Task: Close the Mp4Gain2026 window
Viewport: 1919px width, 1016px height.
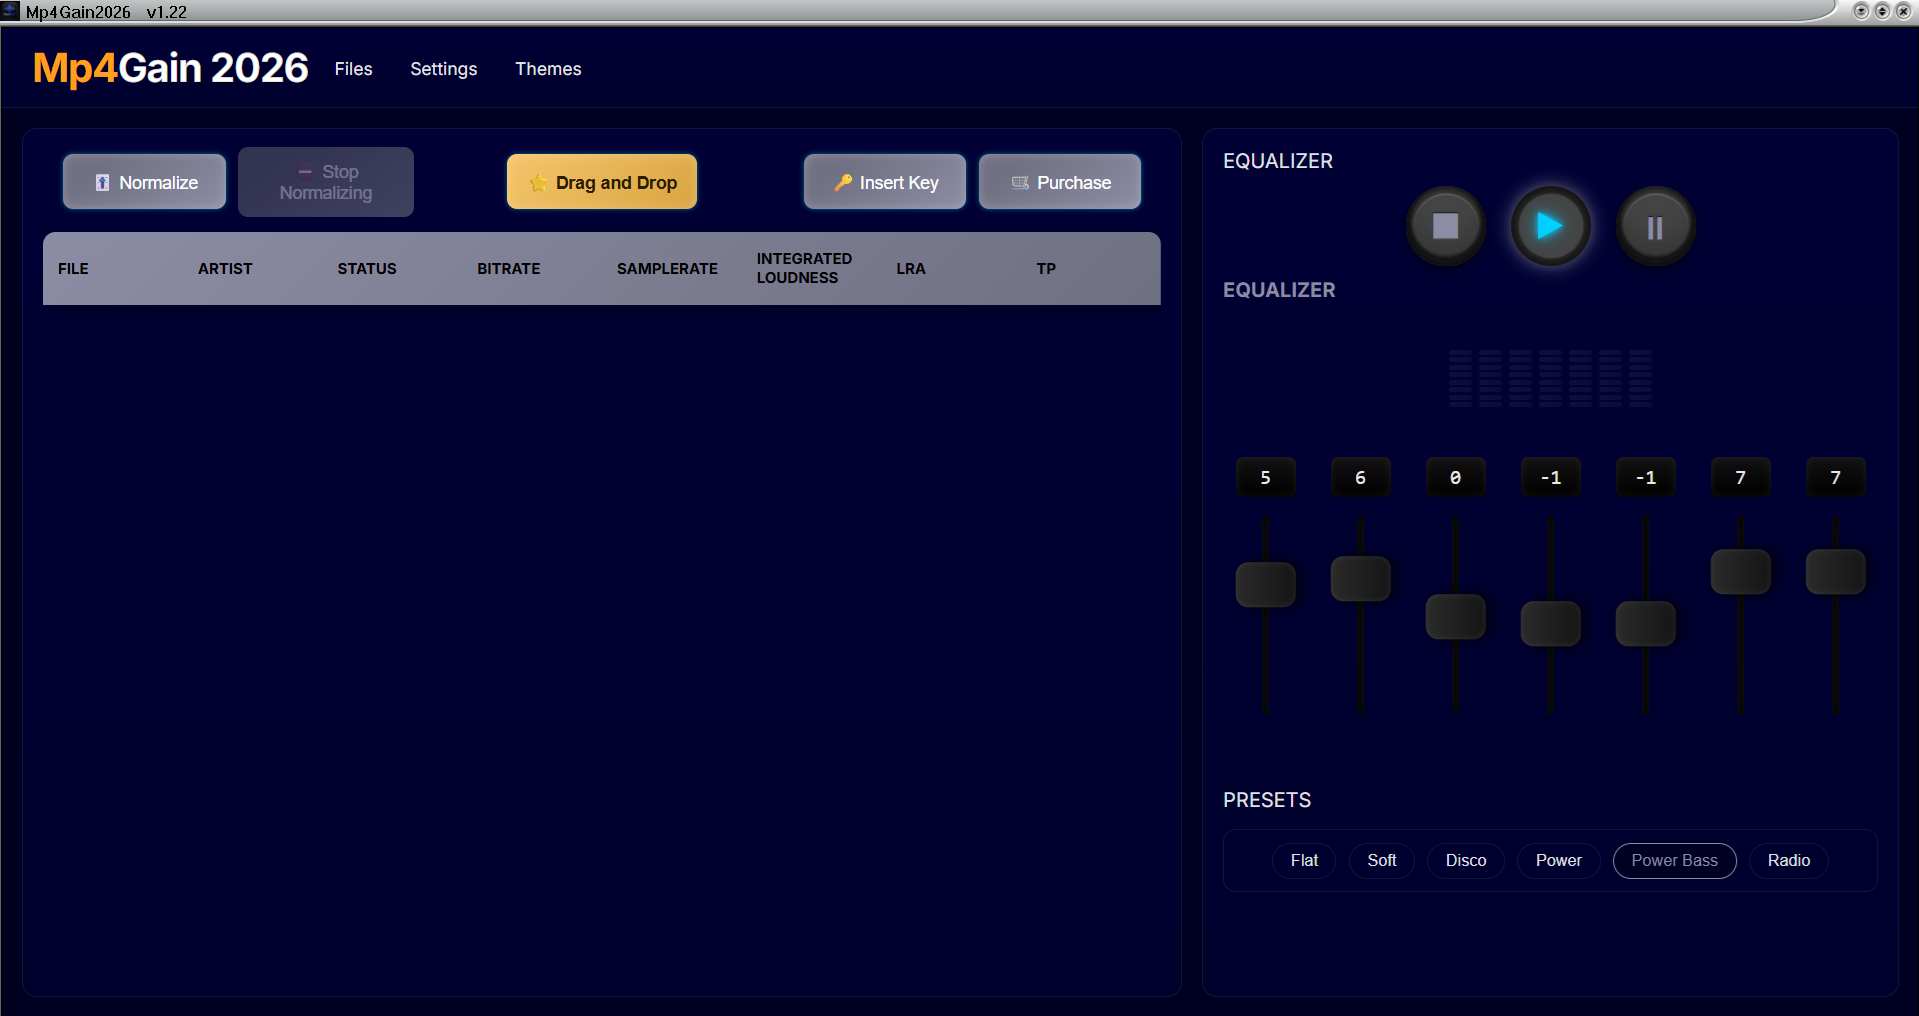Action: pos(1903,11)
